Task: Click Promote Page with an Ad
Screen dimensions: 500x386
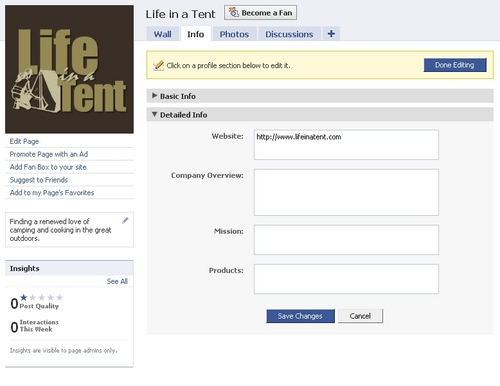Action: tap(49, 154)
